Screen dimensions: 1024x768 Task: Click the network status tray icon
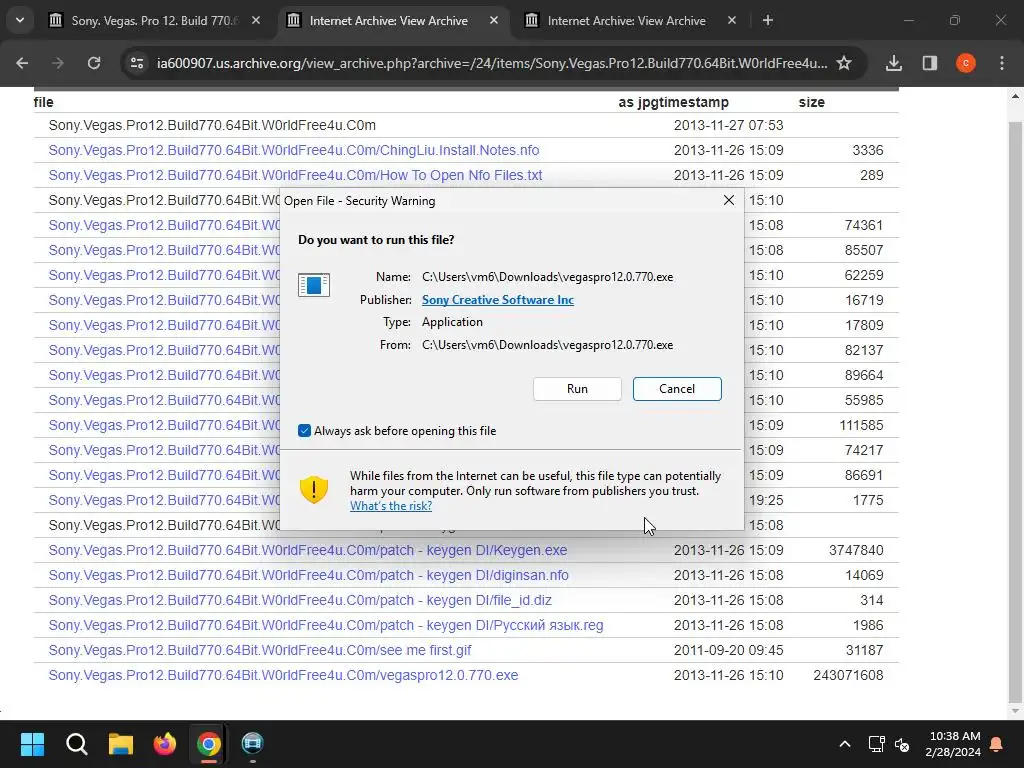click(x=876, y=744)
